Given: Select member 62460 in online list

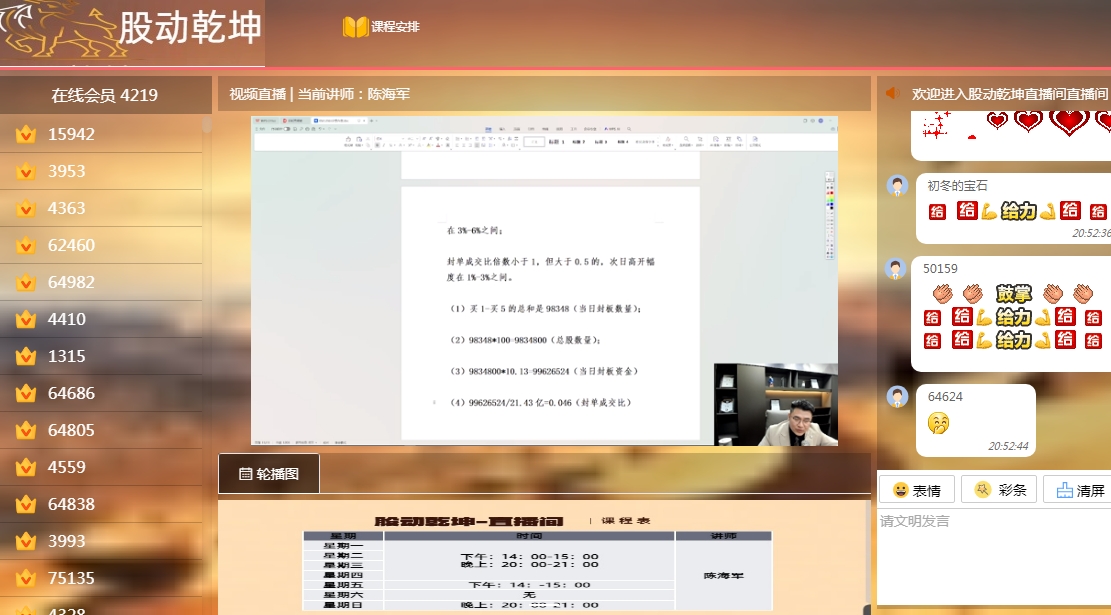Looking at the screenshot, I should click(x=101, y=244).
